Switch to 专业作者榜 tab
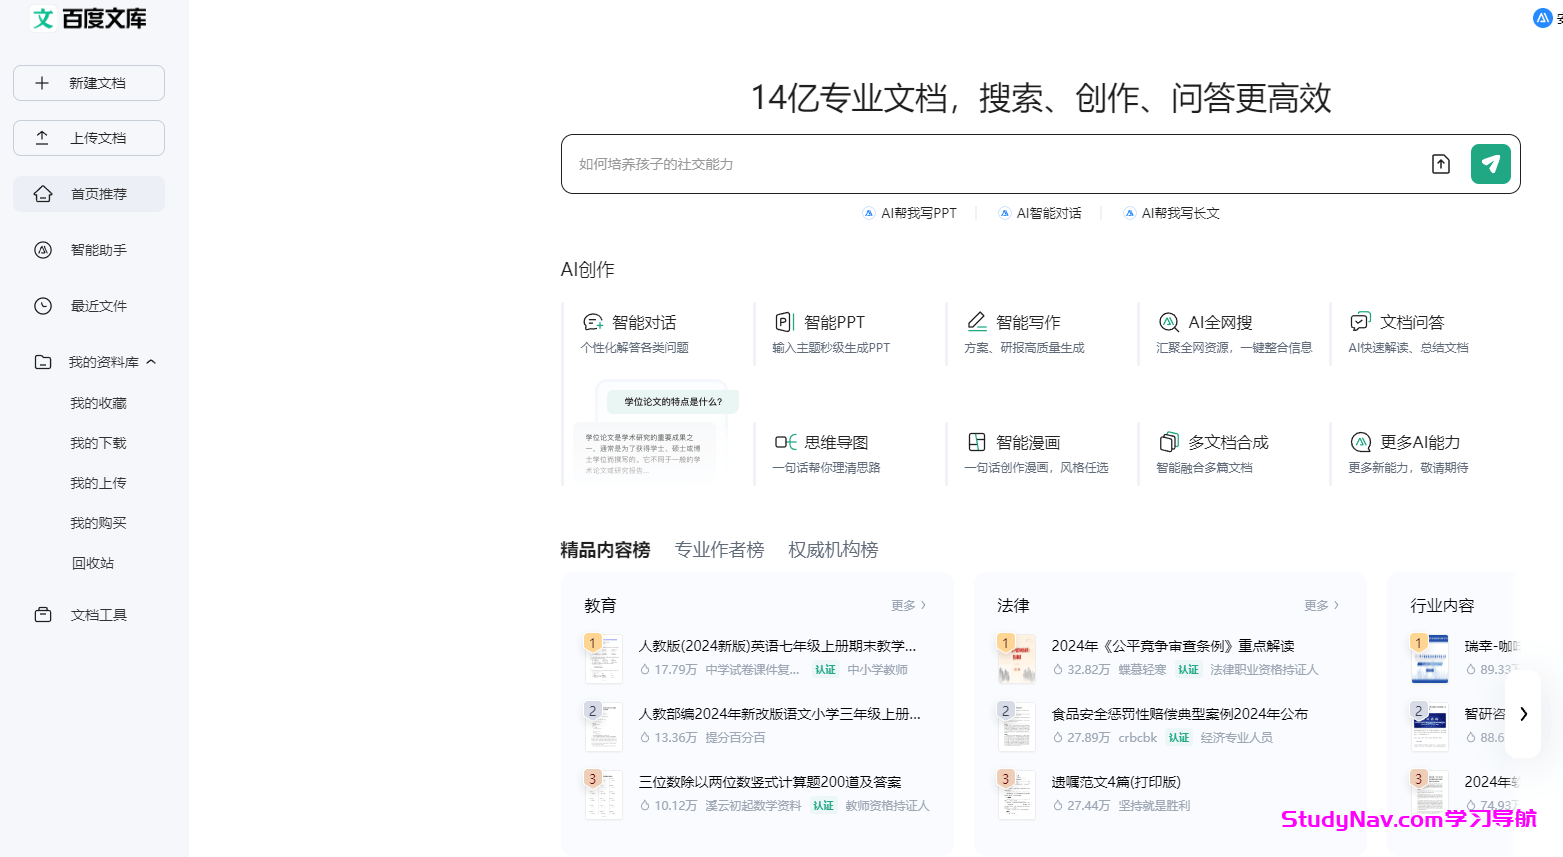This screenshot has width=1563, height=857. pyautogui.click(x=719, y=550)
